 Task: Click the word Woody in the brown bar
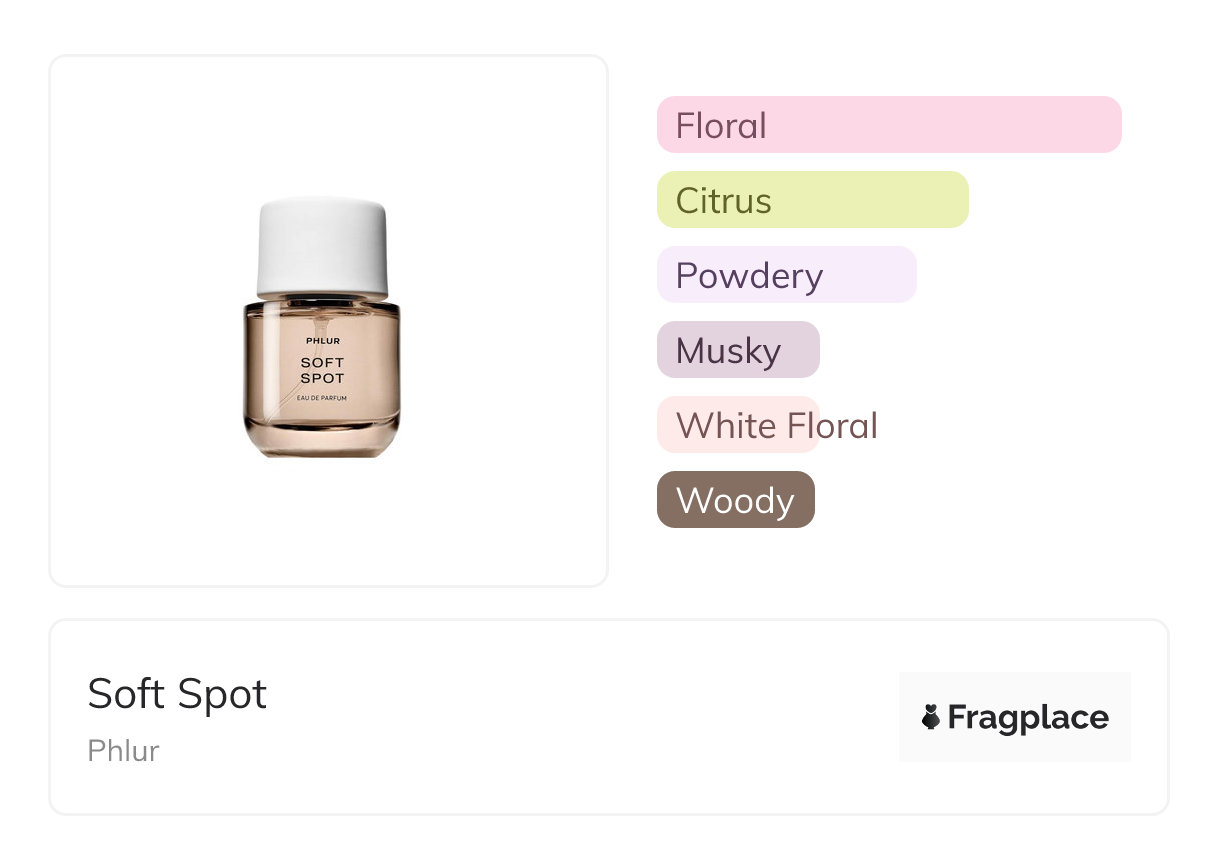click(735, 501)
